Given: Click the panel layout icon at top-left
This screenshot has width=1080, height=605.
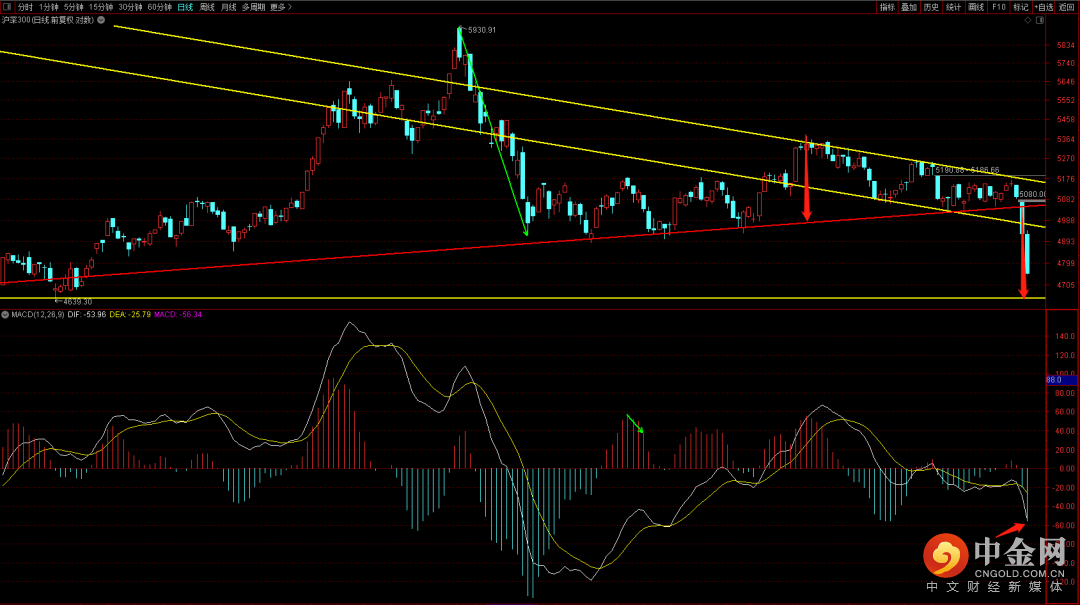Looking at the screenshot, I should tap(7, 7).
